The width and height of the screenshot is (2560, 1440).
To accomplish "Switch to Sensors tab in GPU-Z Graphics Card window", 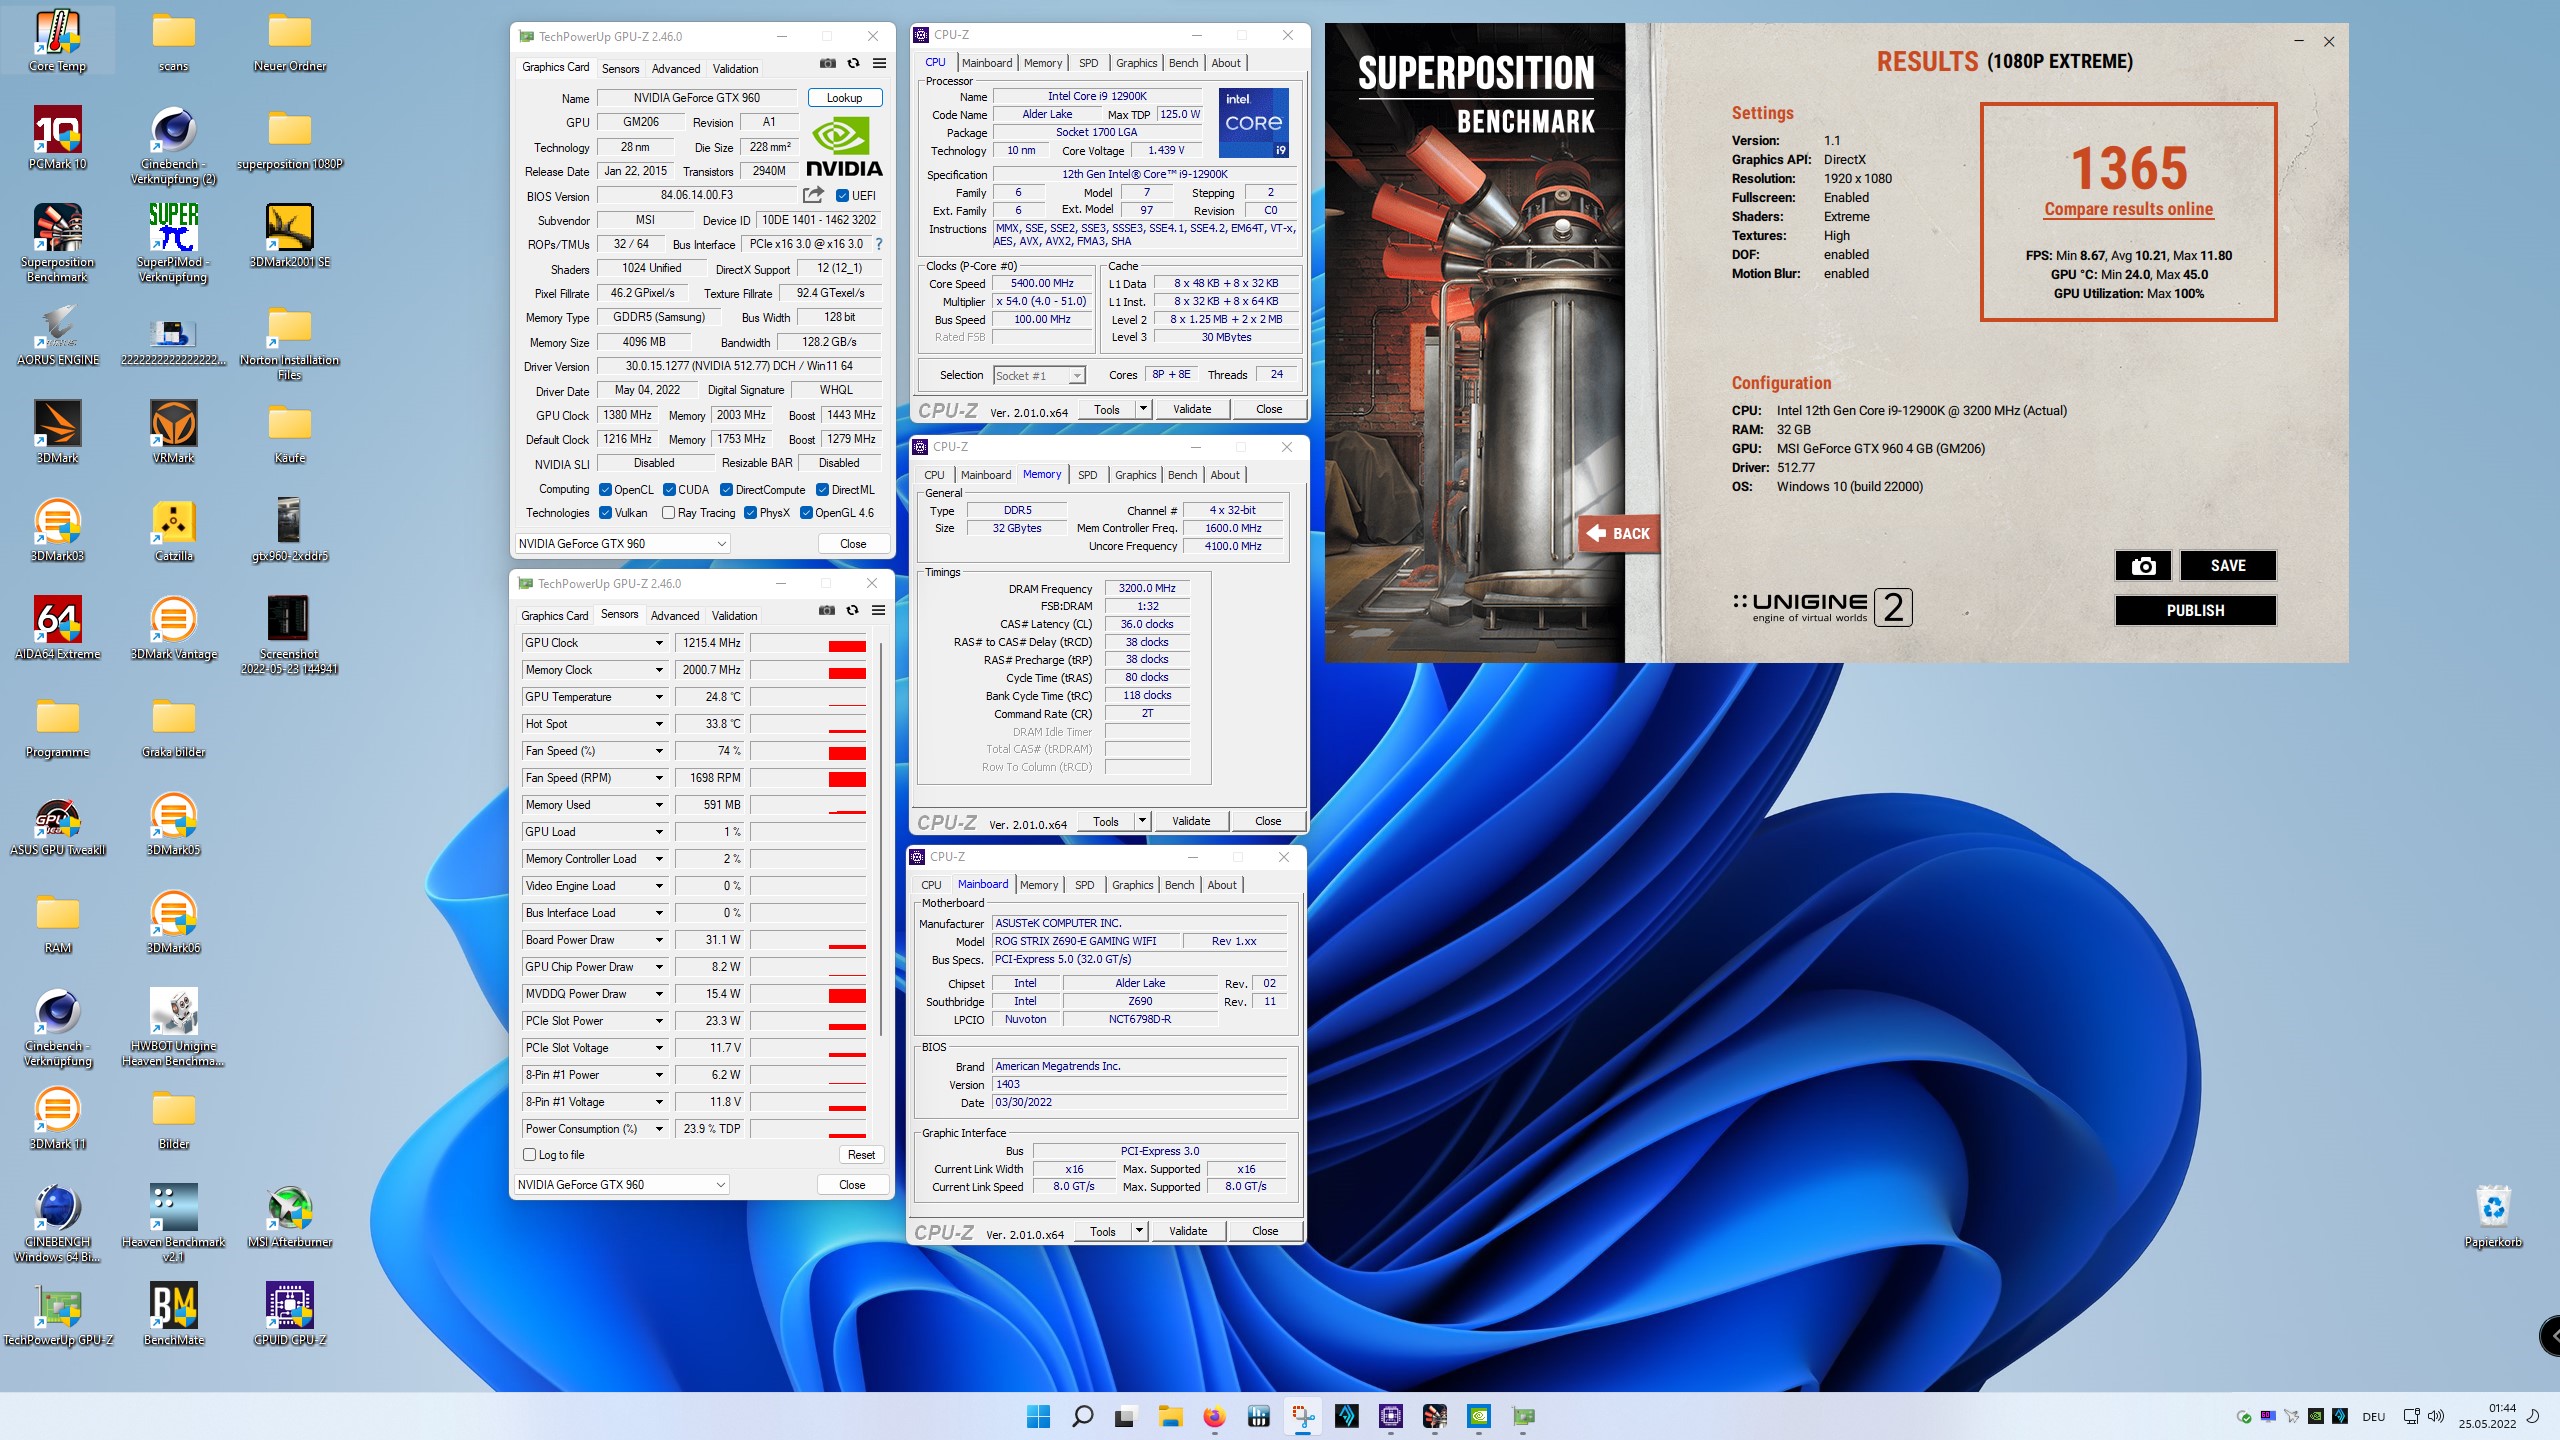I will [620, 69].
